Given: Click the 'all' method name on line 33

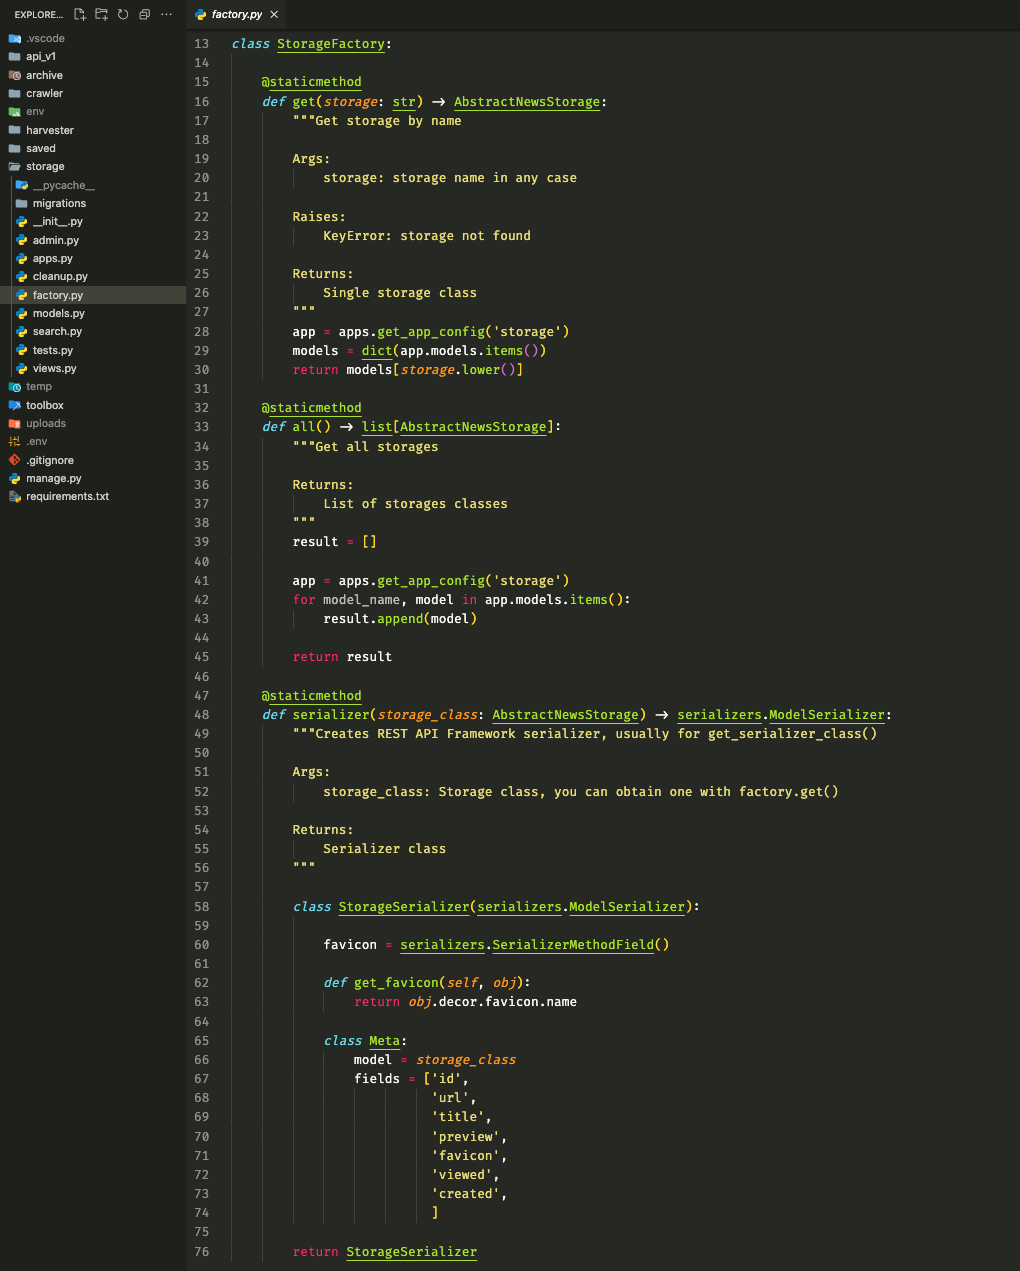Looking at the screenshot, I should click(x=304, y=427).
